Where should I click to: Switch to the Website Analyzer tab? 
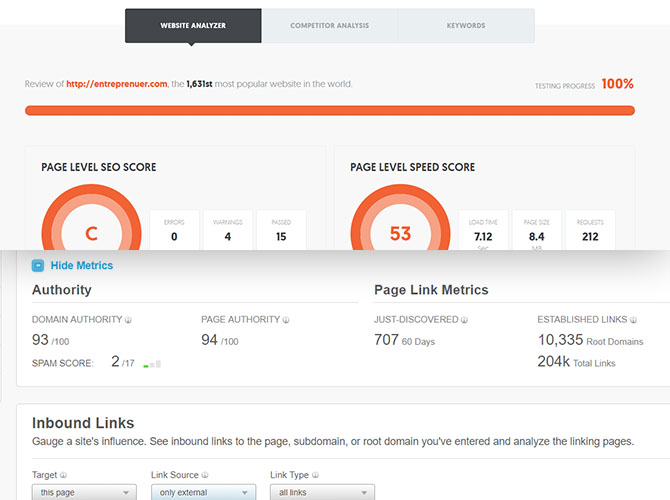(x=193, y=26)
